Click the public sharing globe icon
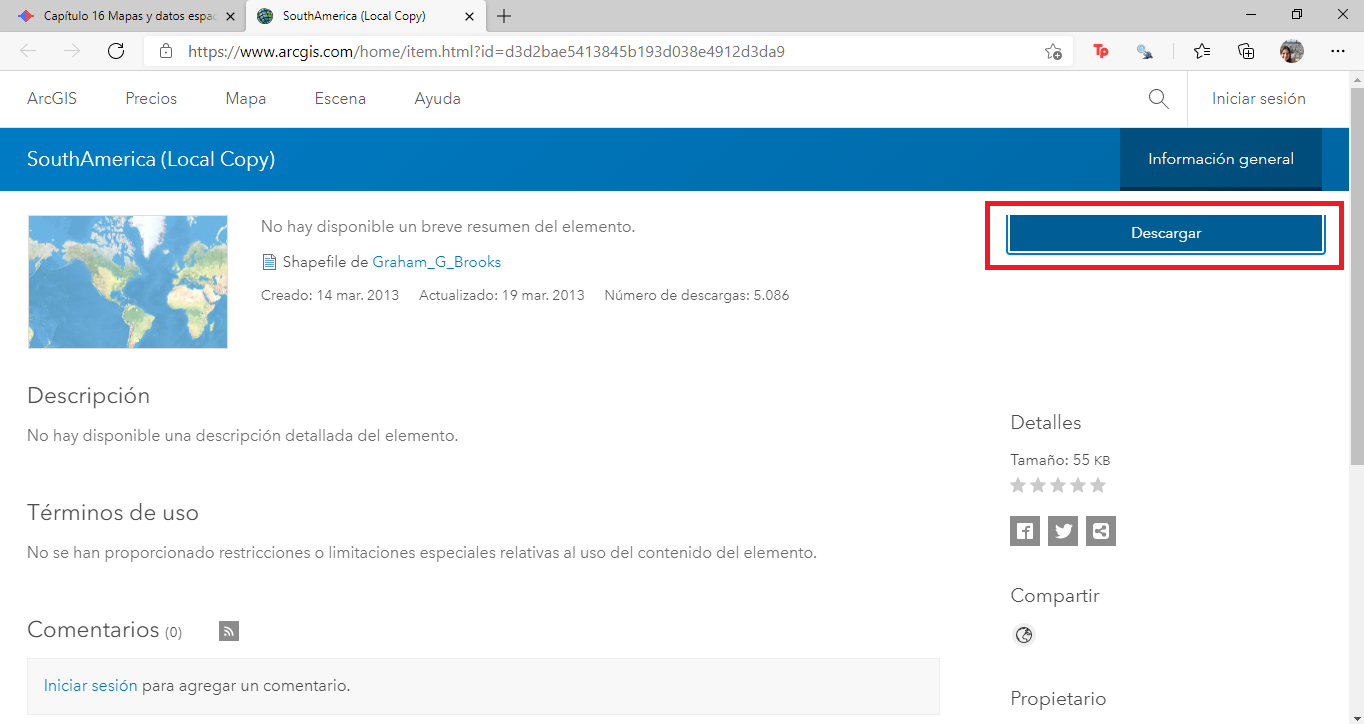The width and height of the screenshot is (1364, 724). tap(1023, 635)
